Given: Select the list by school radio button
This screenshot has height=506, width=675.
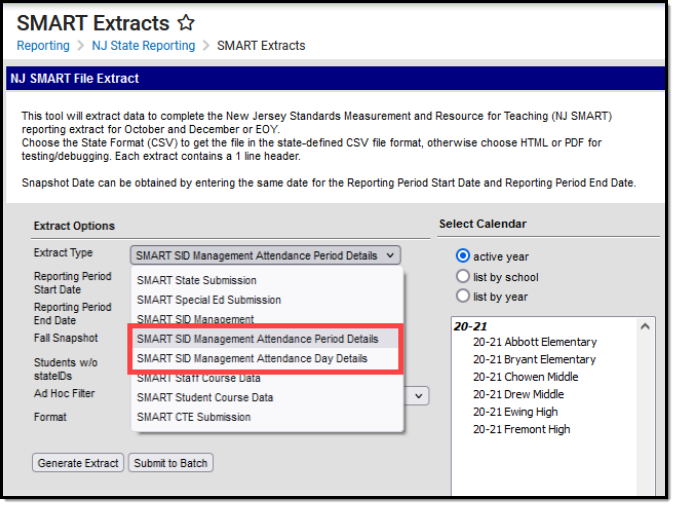Looking at the screenshot, I should pos(463,276).
